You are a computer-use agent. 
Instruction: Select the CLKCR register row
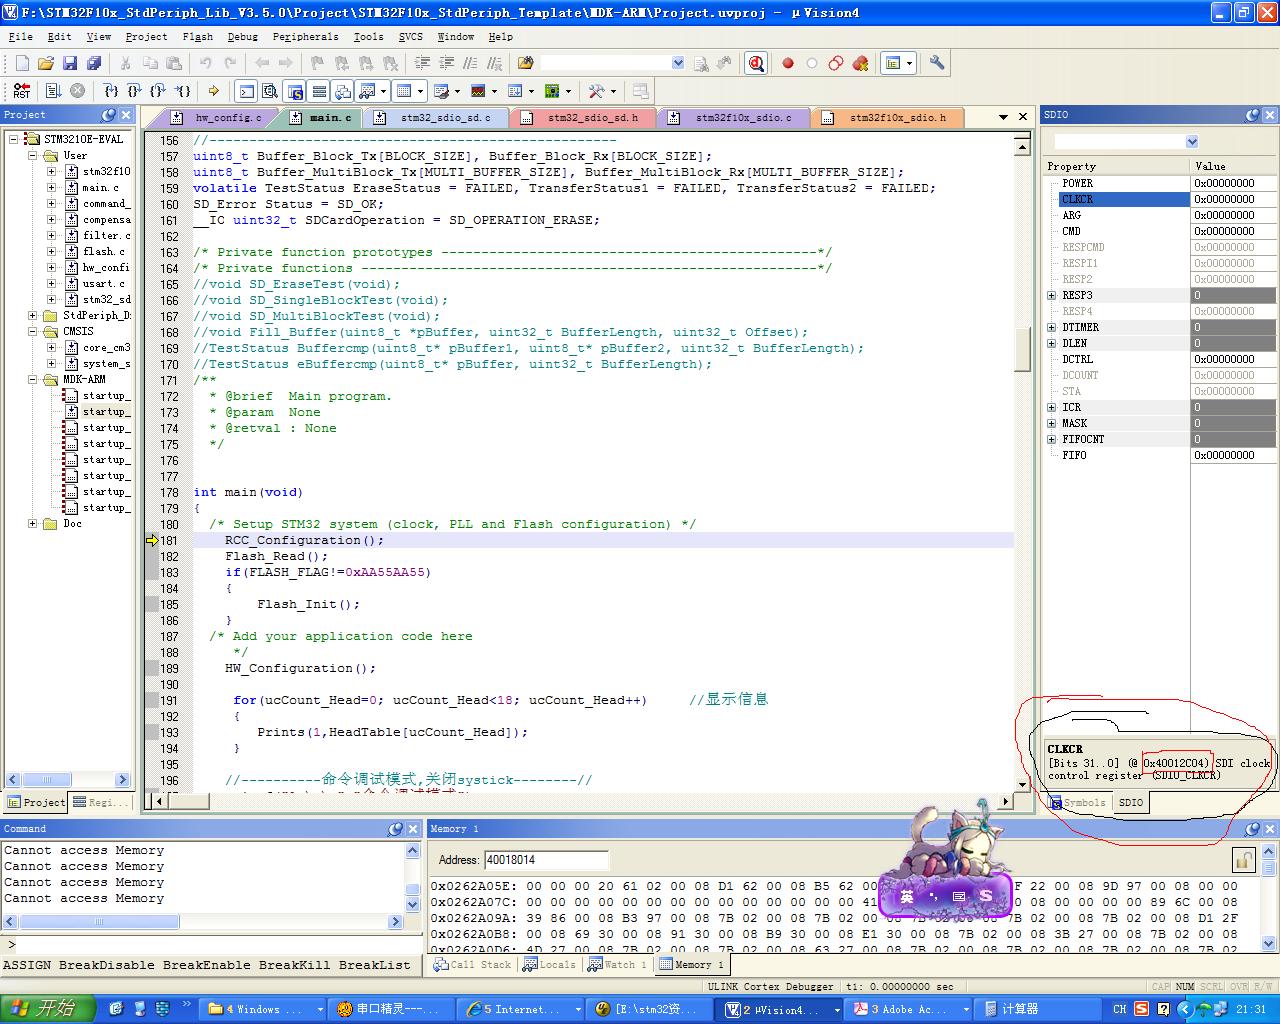tap(1162, 199)
